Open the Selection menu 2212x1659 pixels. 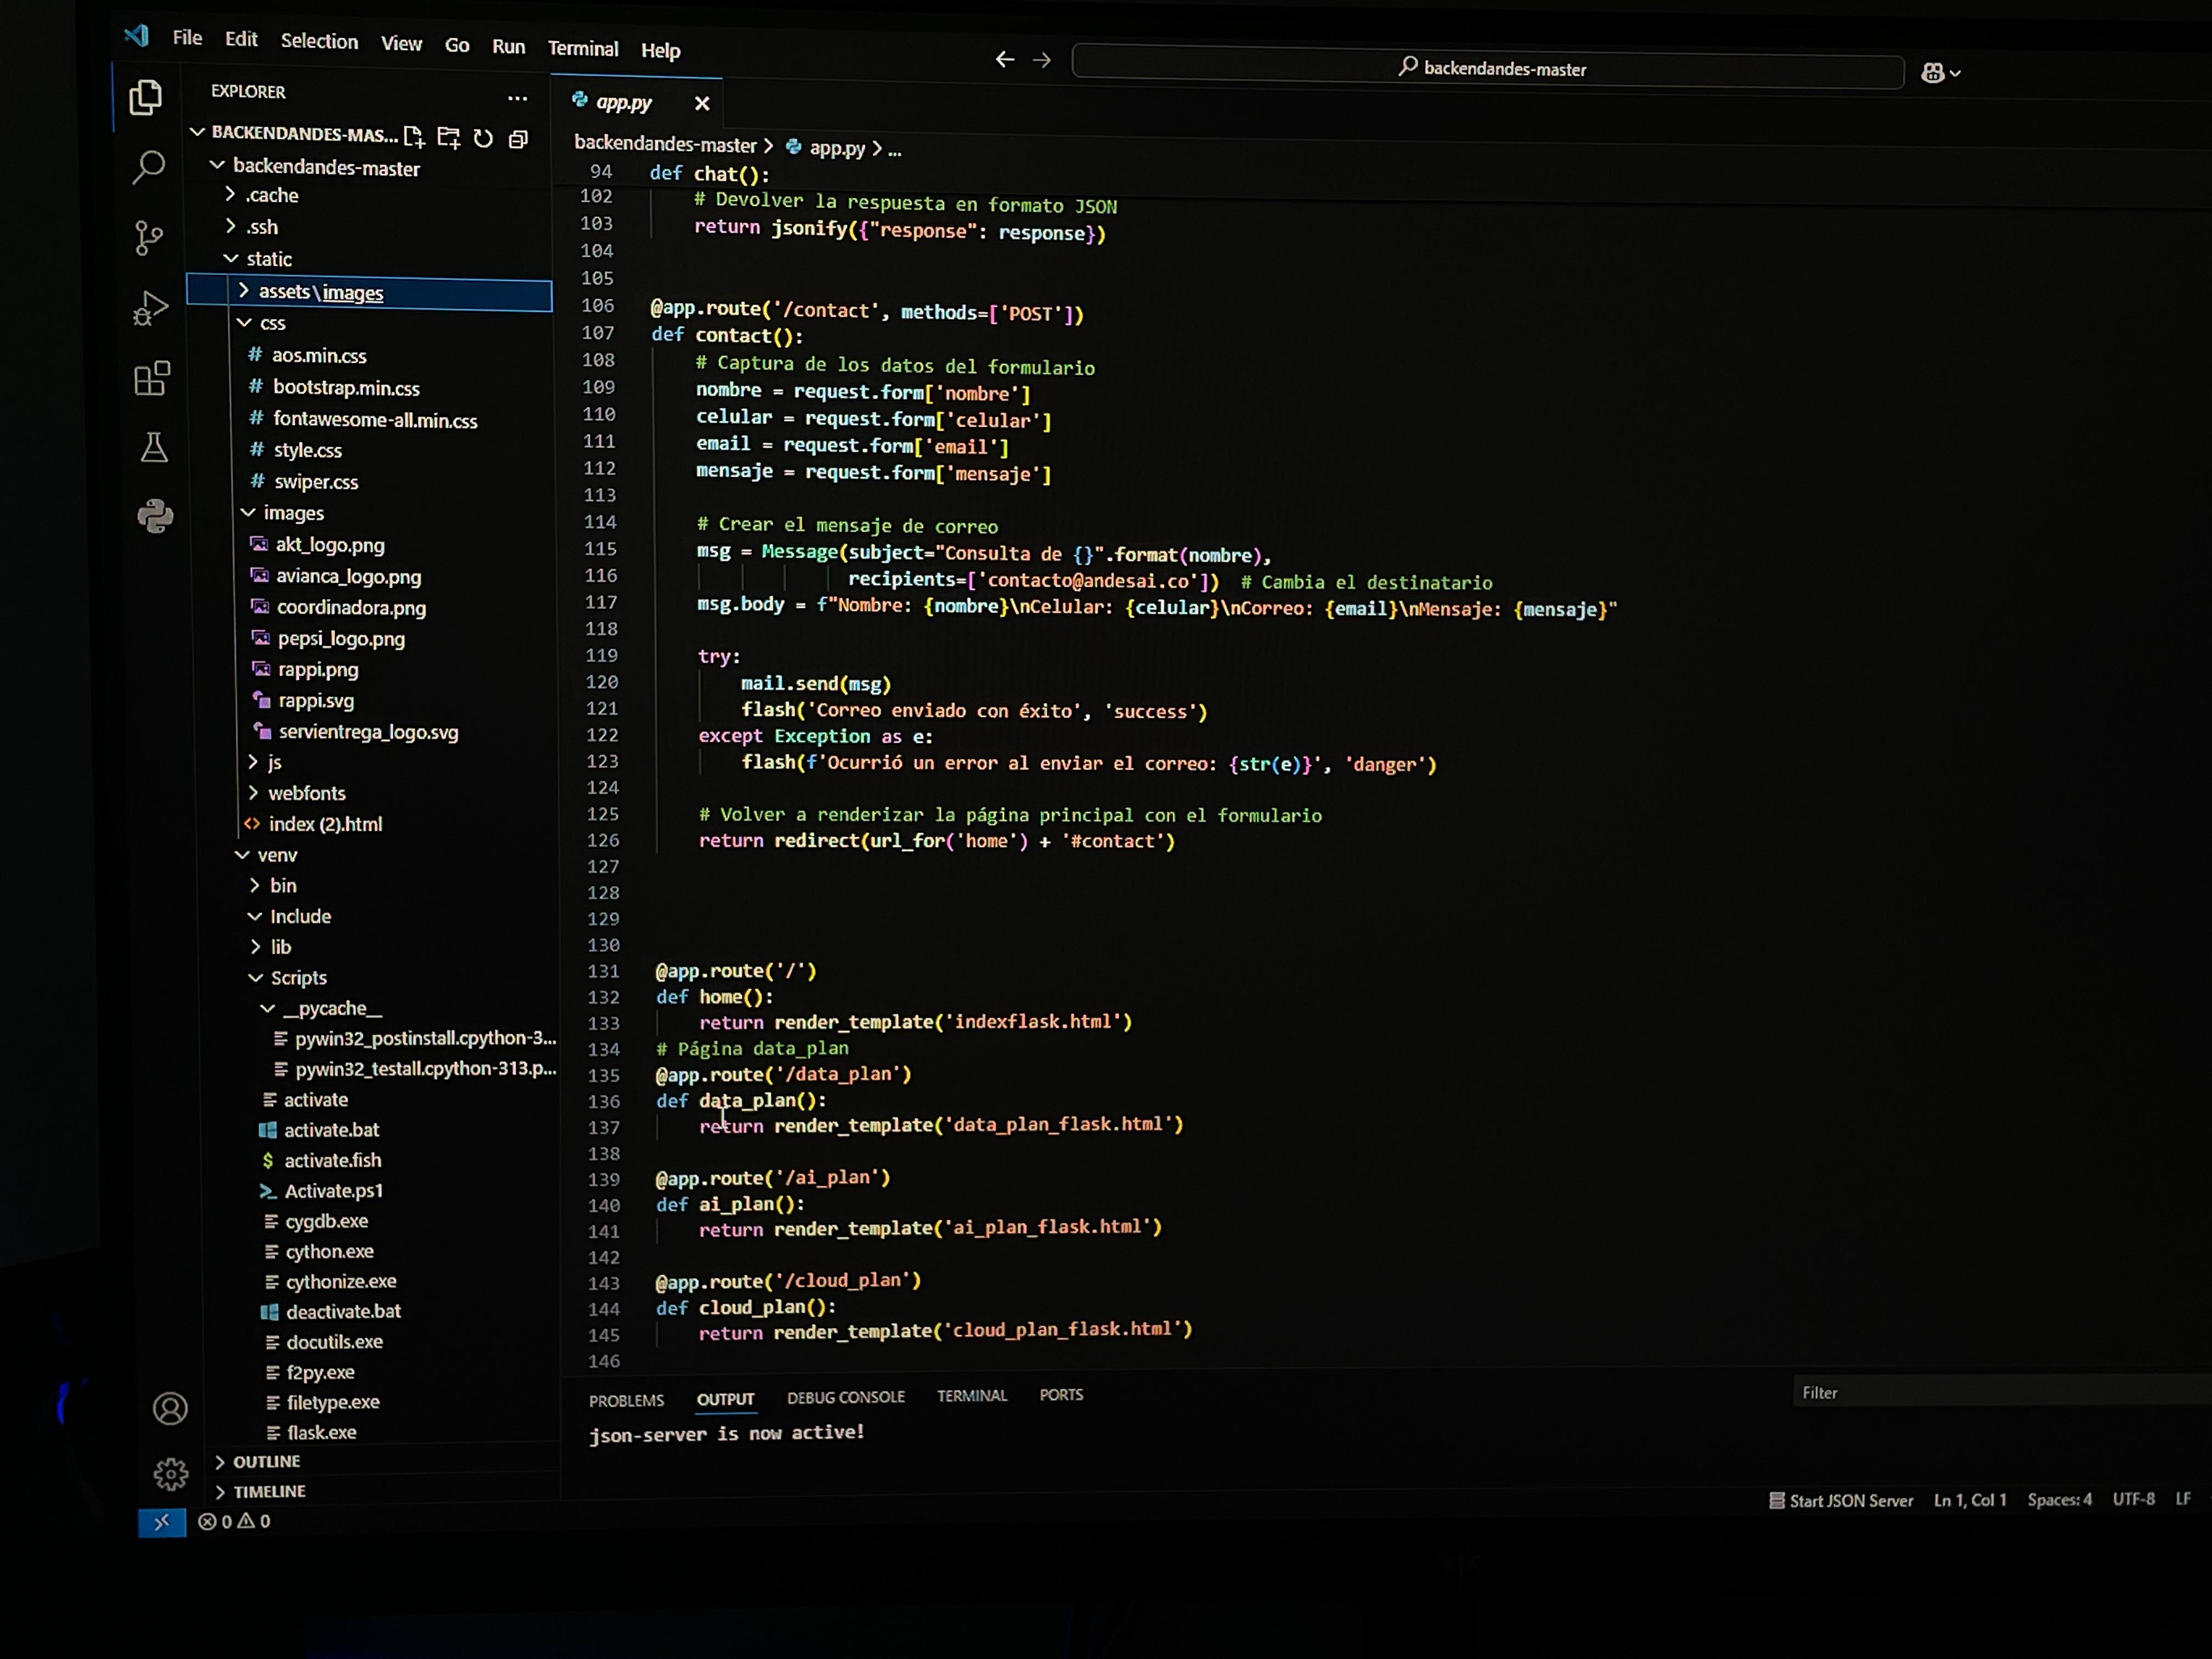319,41
